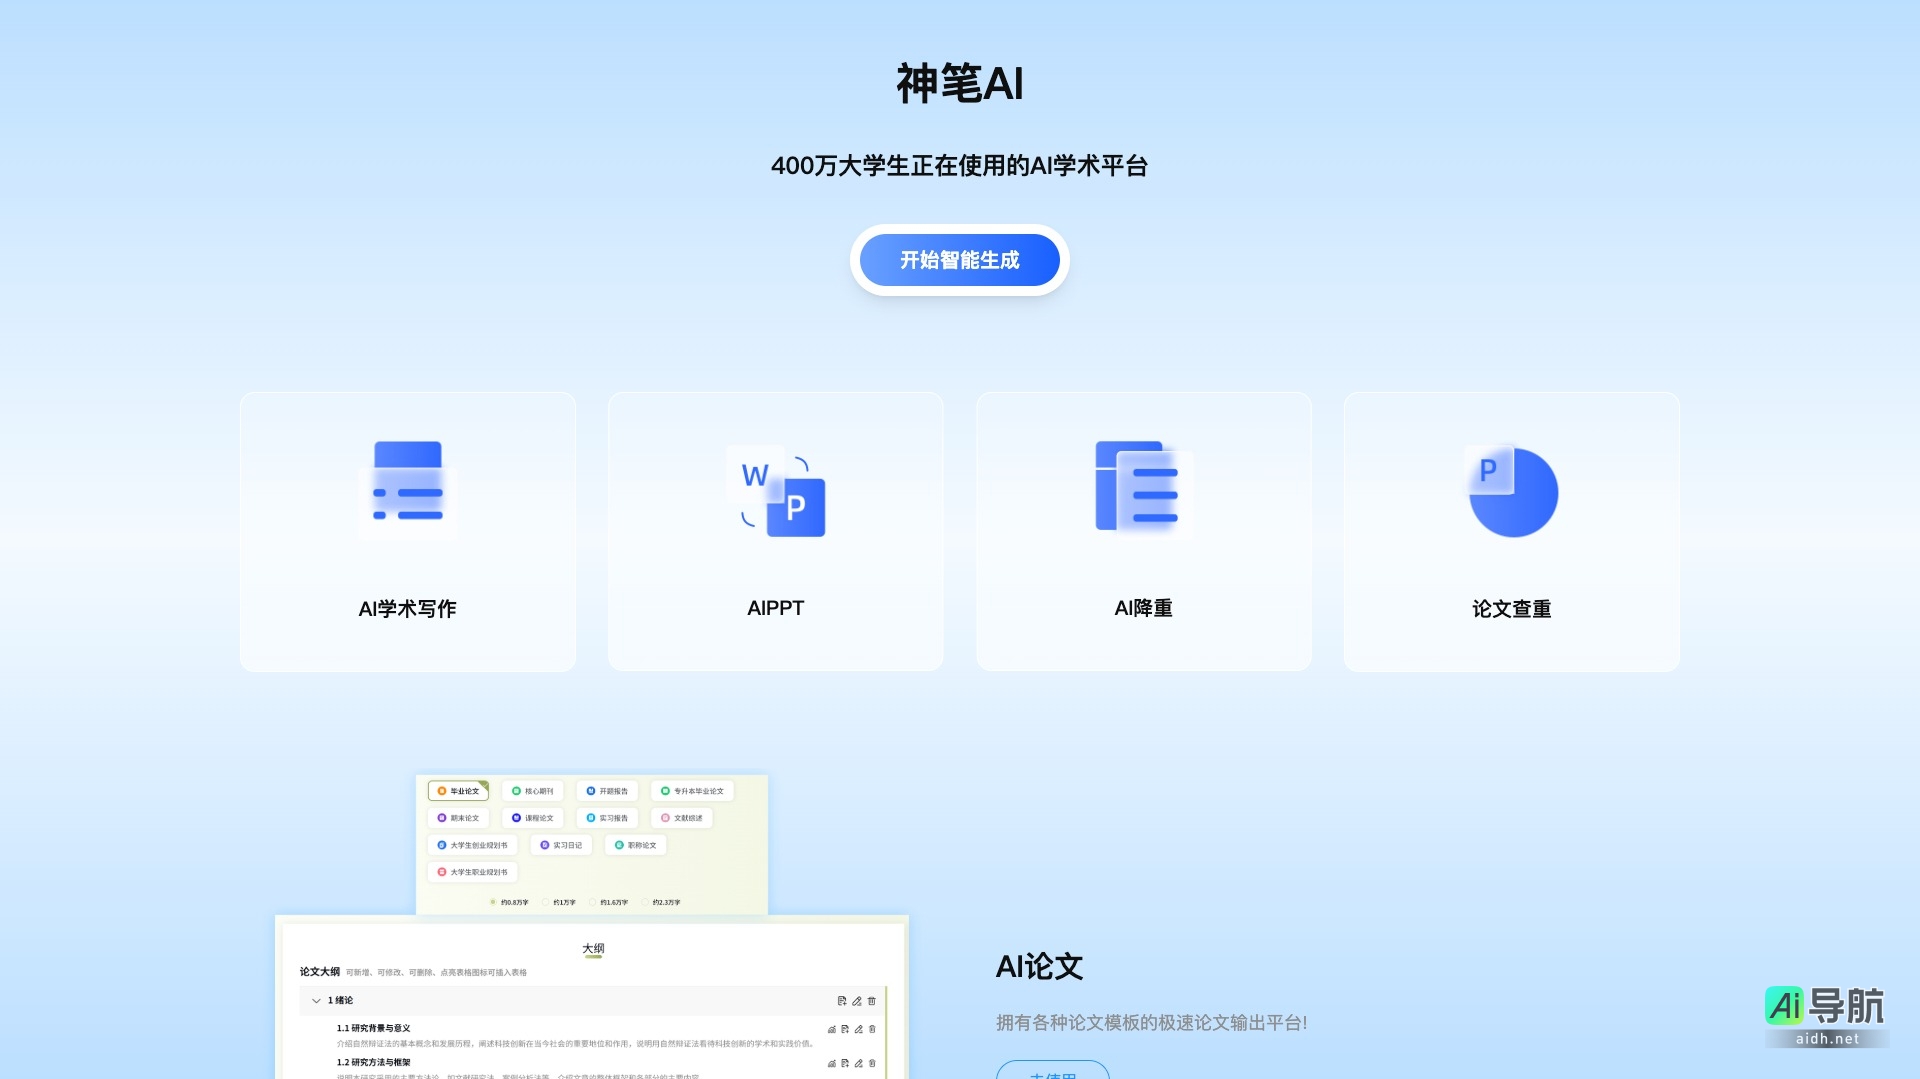Click the 开始智能生成 button
The width and height of the screenshot is (1920, 1079).
(959, 260)
